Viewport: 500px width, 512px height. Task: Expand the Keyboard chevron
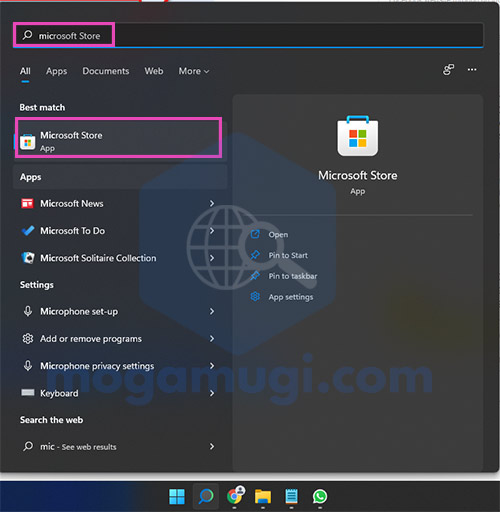(x=212, y=393)
